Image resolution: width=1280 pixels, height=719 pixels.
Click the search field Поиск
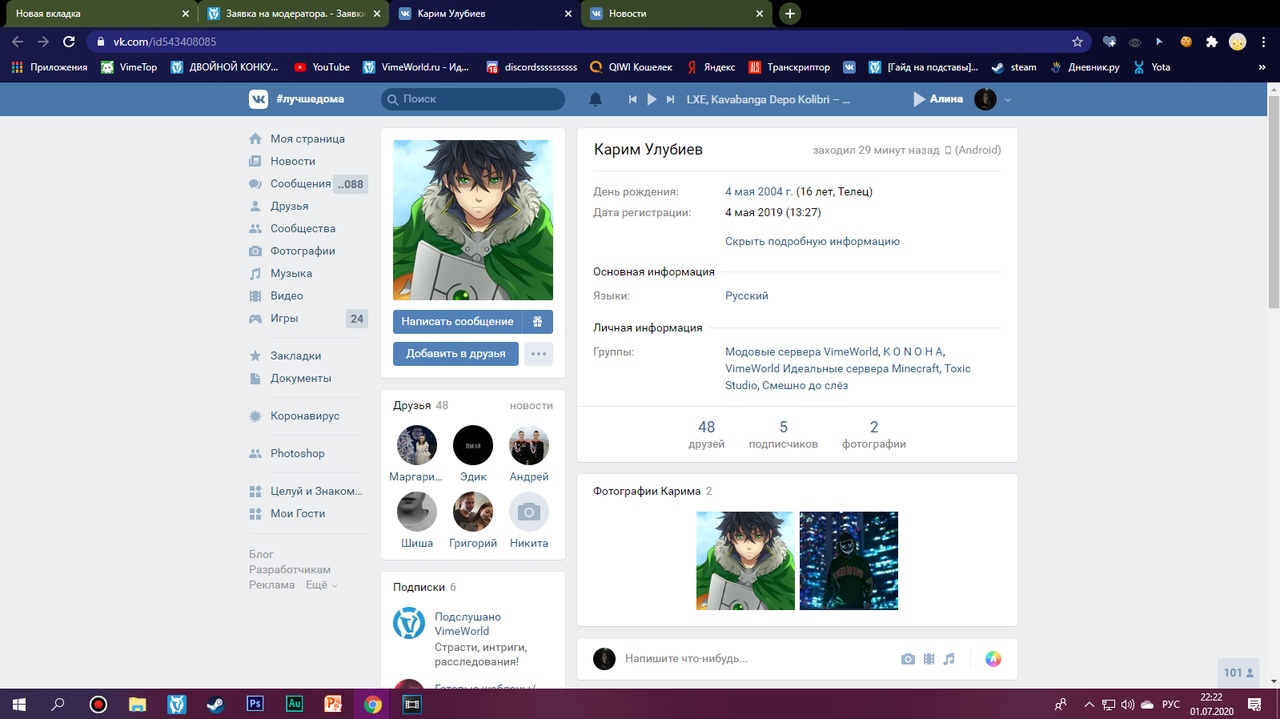[x=473, y=99]
